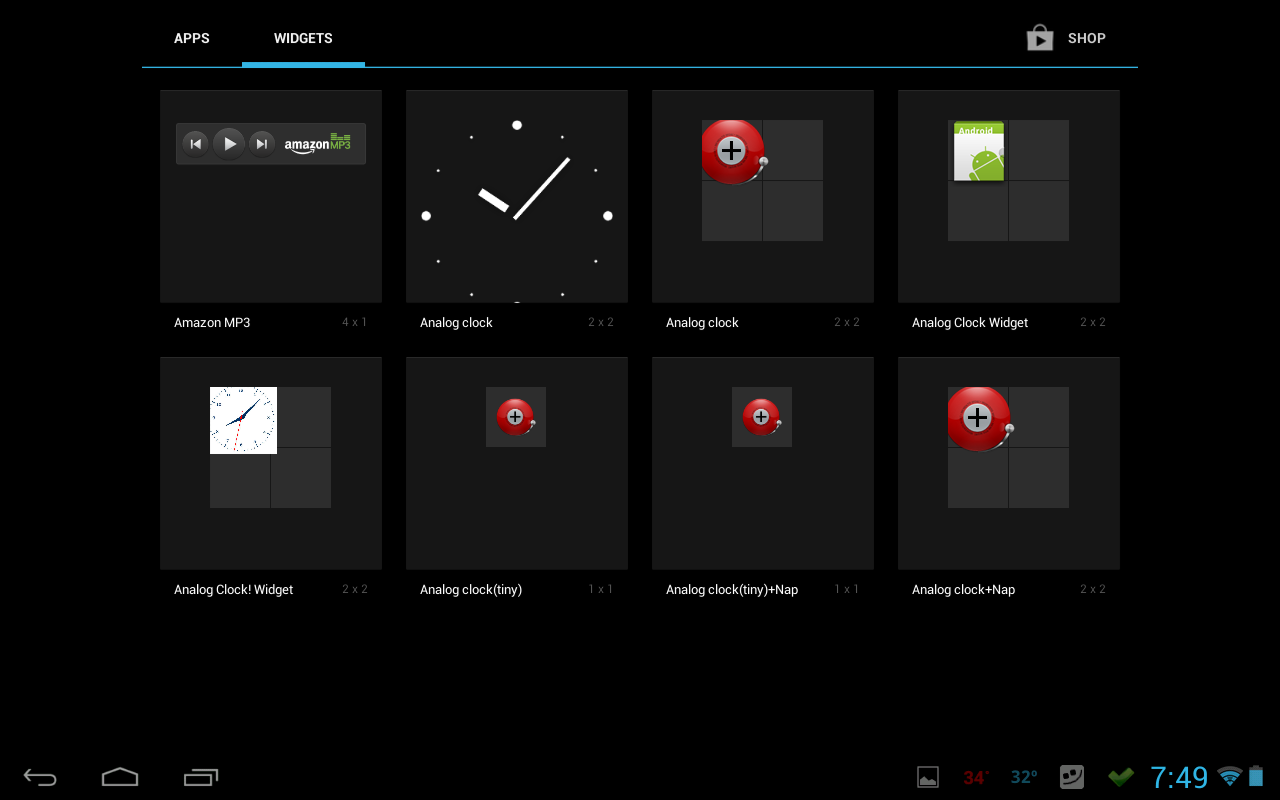This screenshot has height=800, width=1280.
Task: Open the SHOP link
Action: (x=1087, y=38)
